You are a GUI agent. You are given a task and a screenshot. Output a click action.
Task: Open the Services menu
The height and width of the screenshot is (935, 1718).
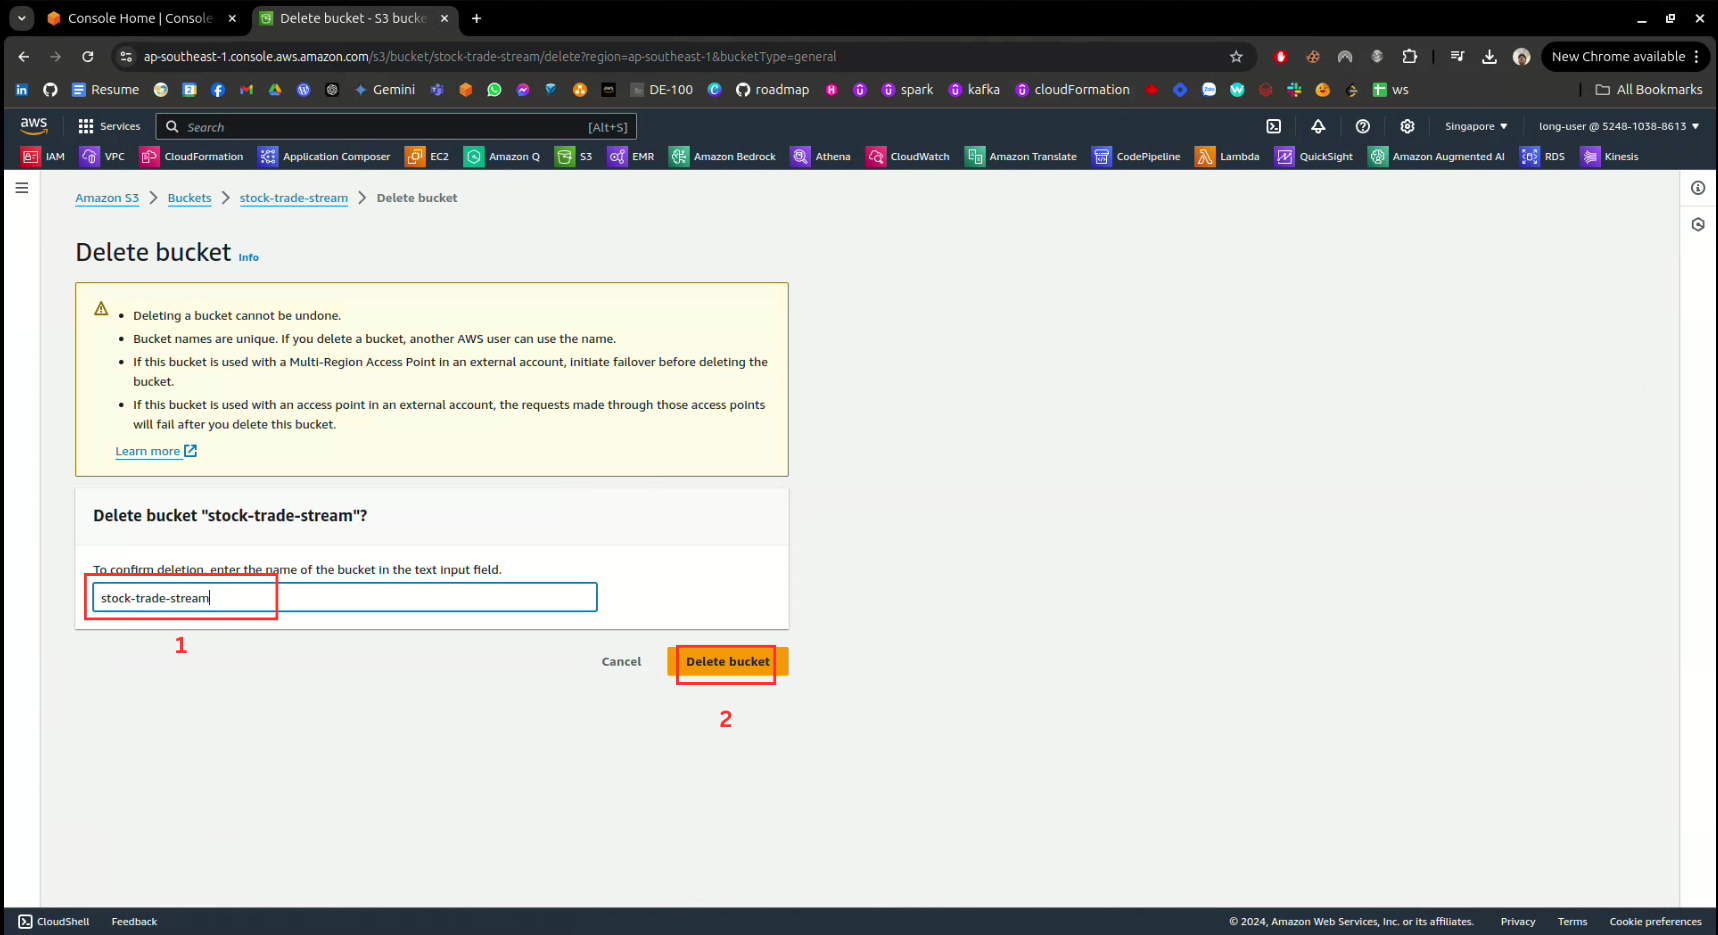(x=110, y=127)
